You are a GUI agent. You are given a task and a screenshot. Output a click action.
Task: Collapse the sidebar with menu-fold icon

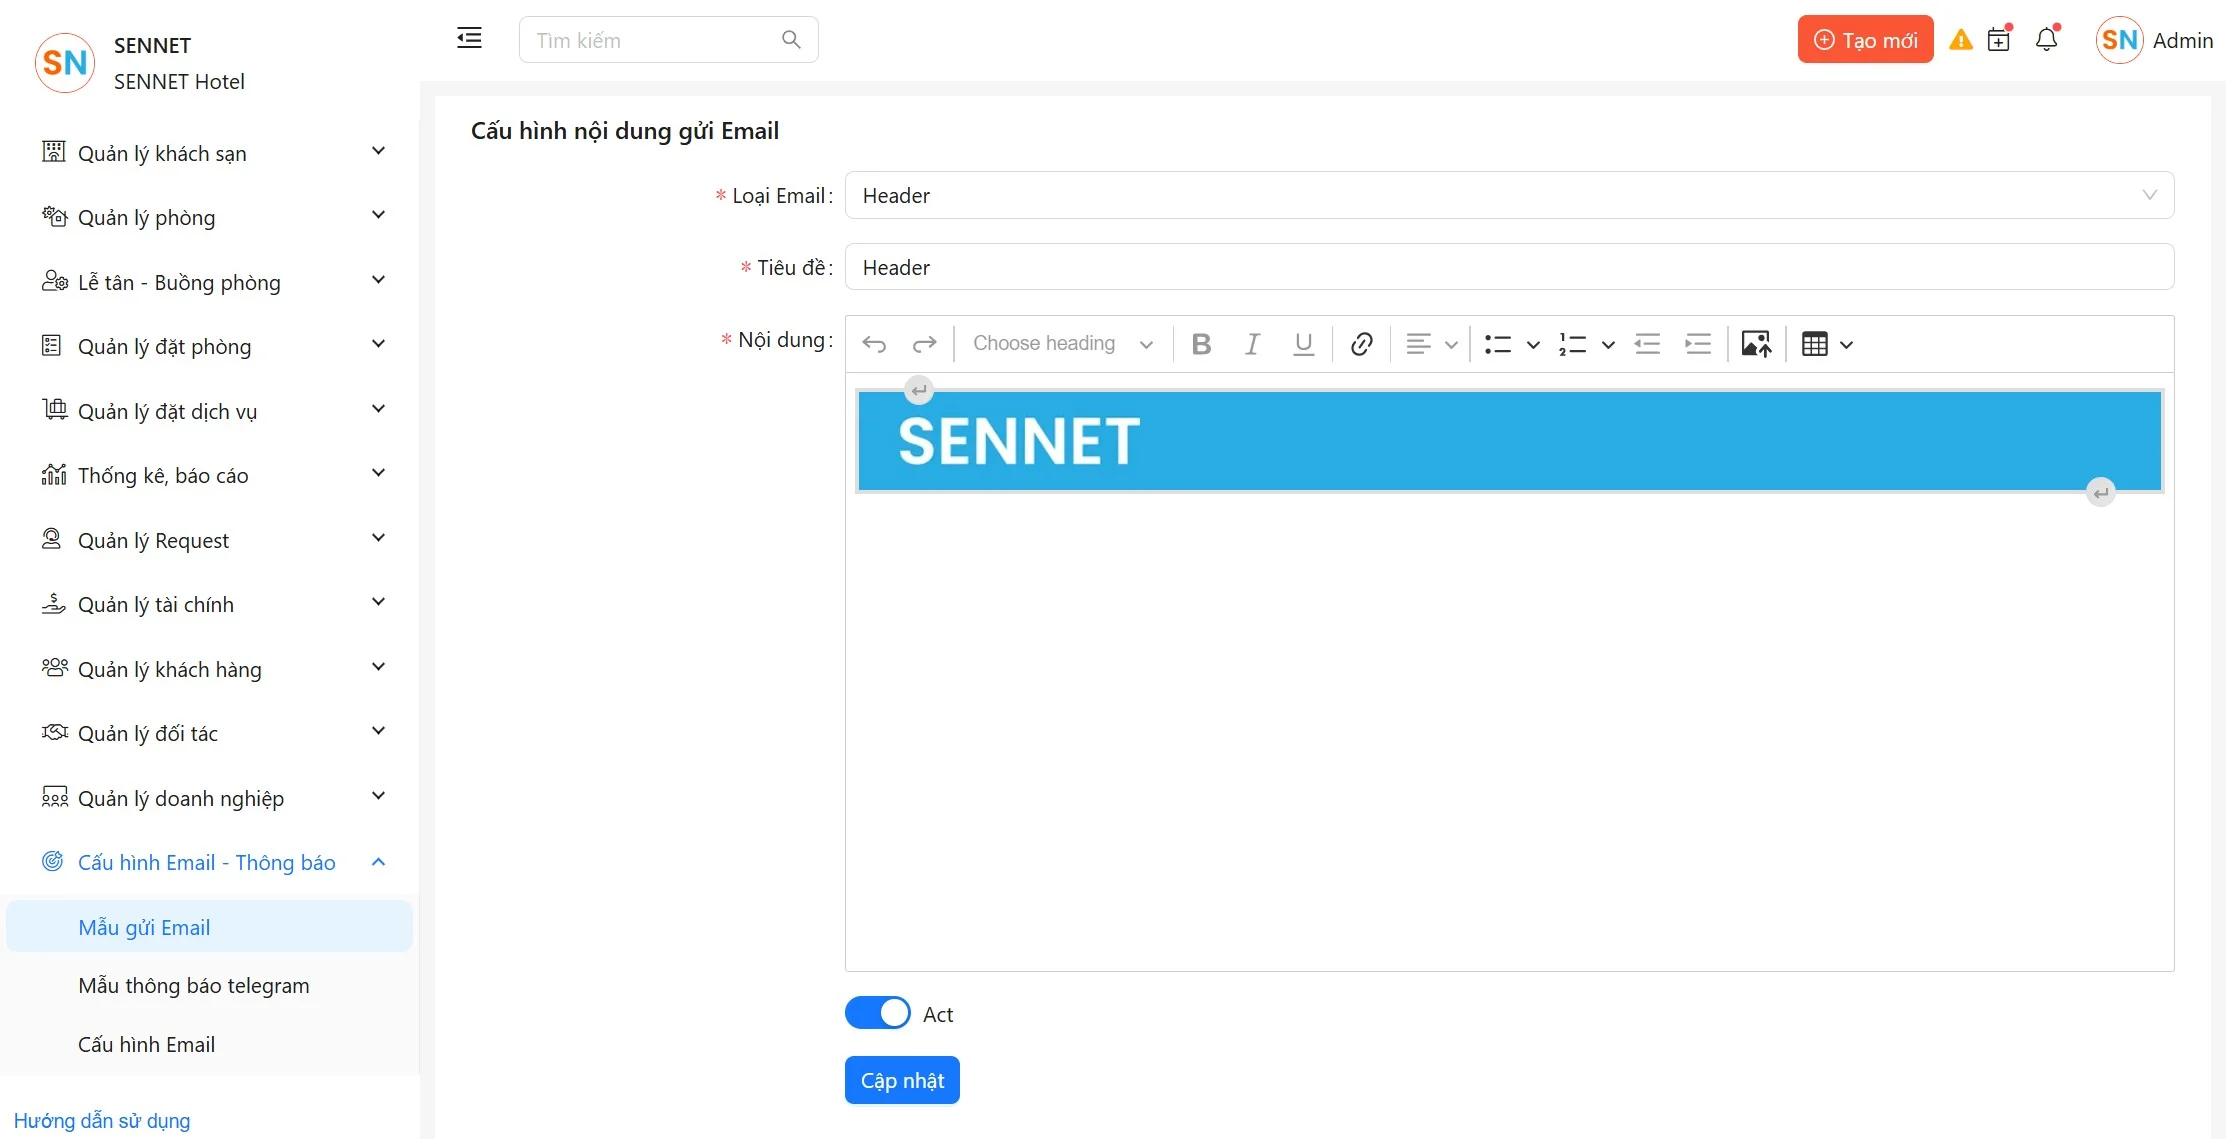pyautogui.click(x=469, y=39)
